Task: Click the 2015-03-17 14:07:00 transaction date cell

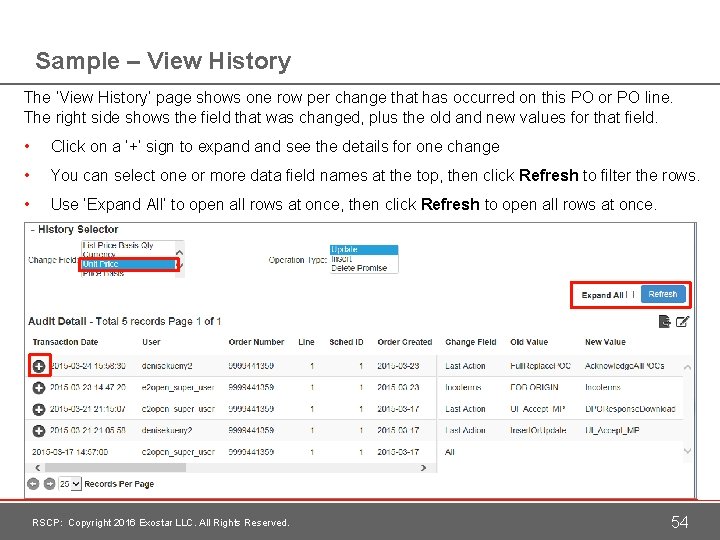Action: pyautogui.click(x=70, y=452)
